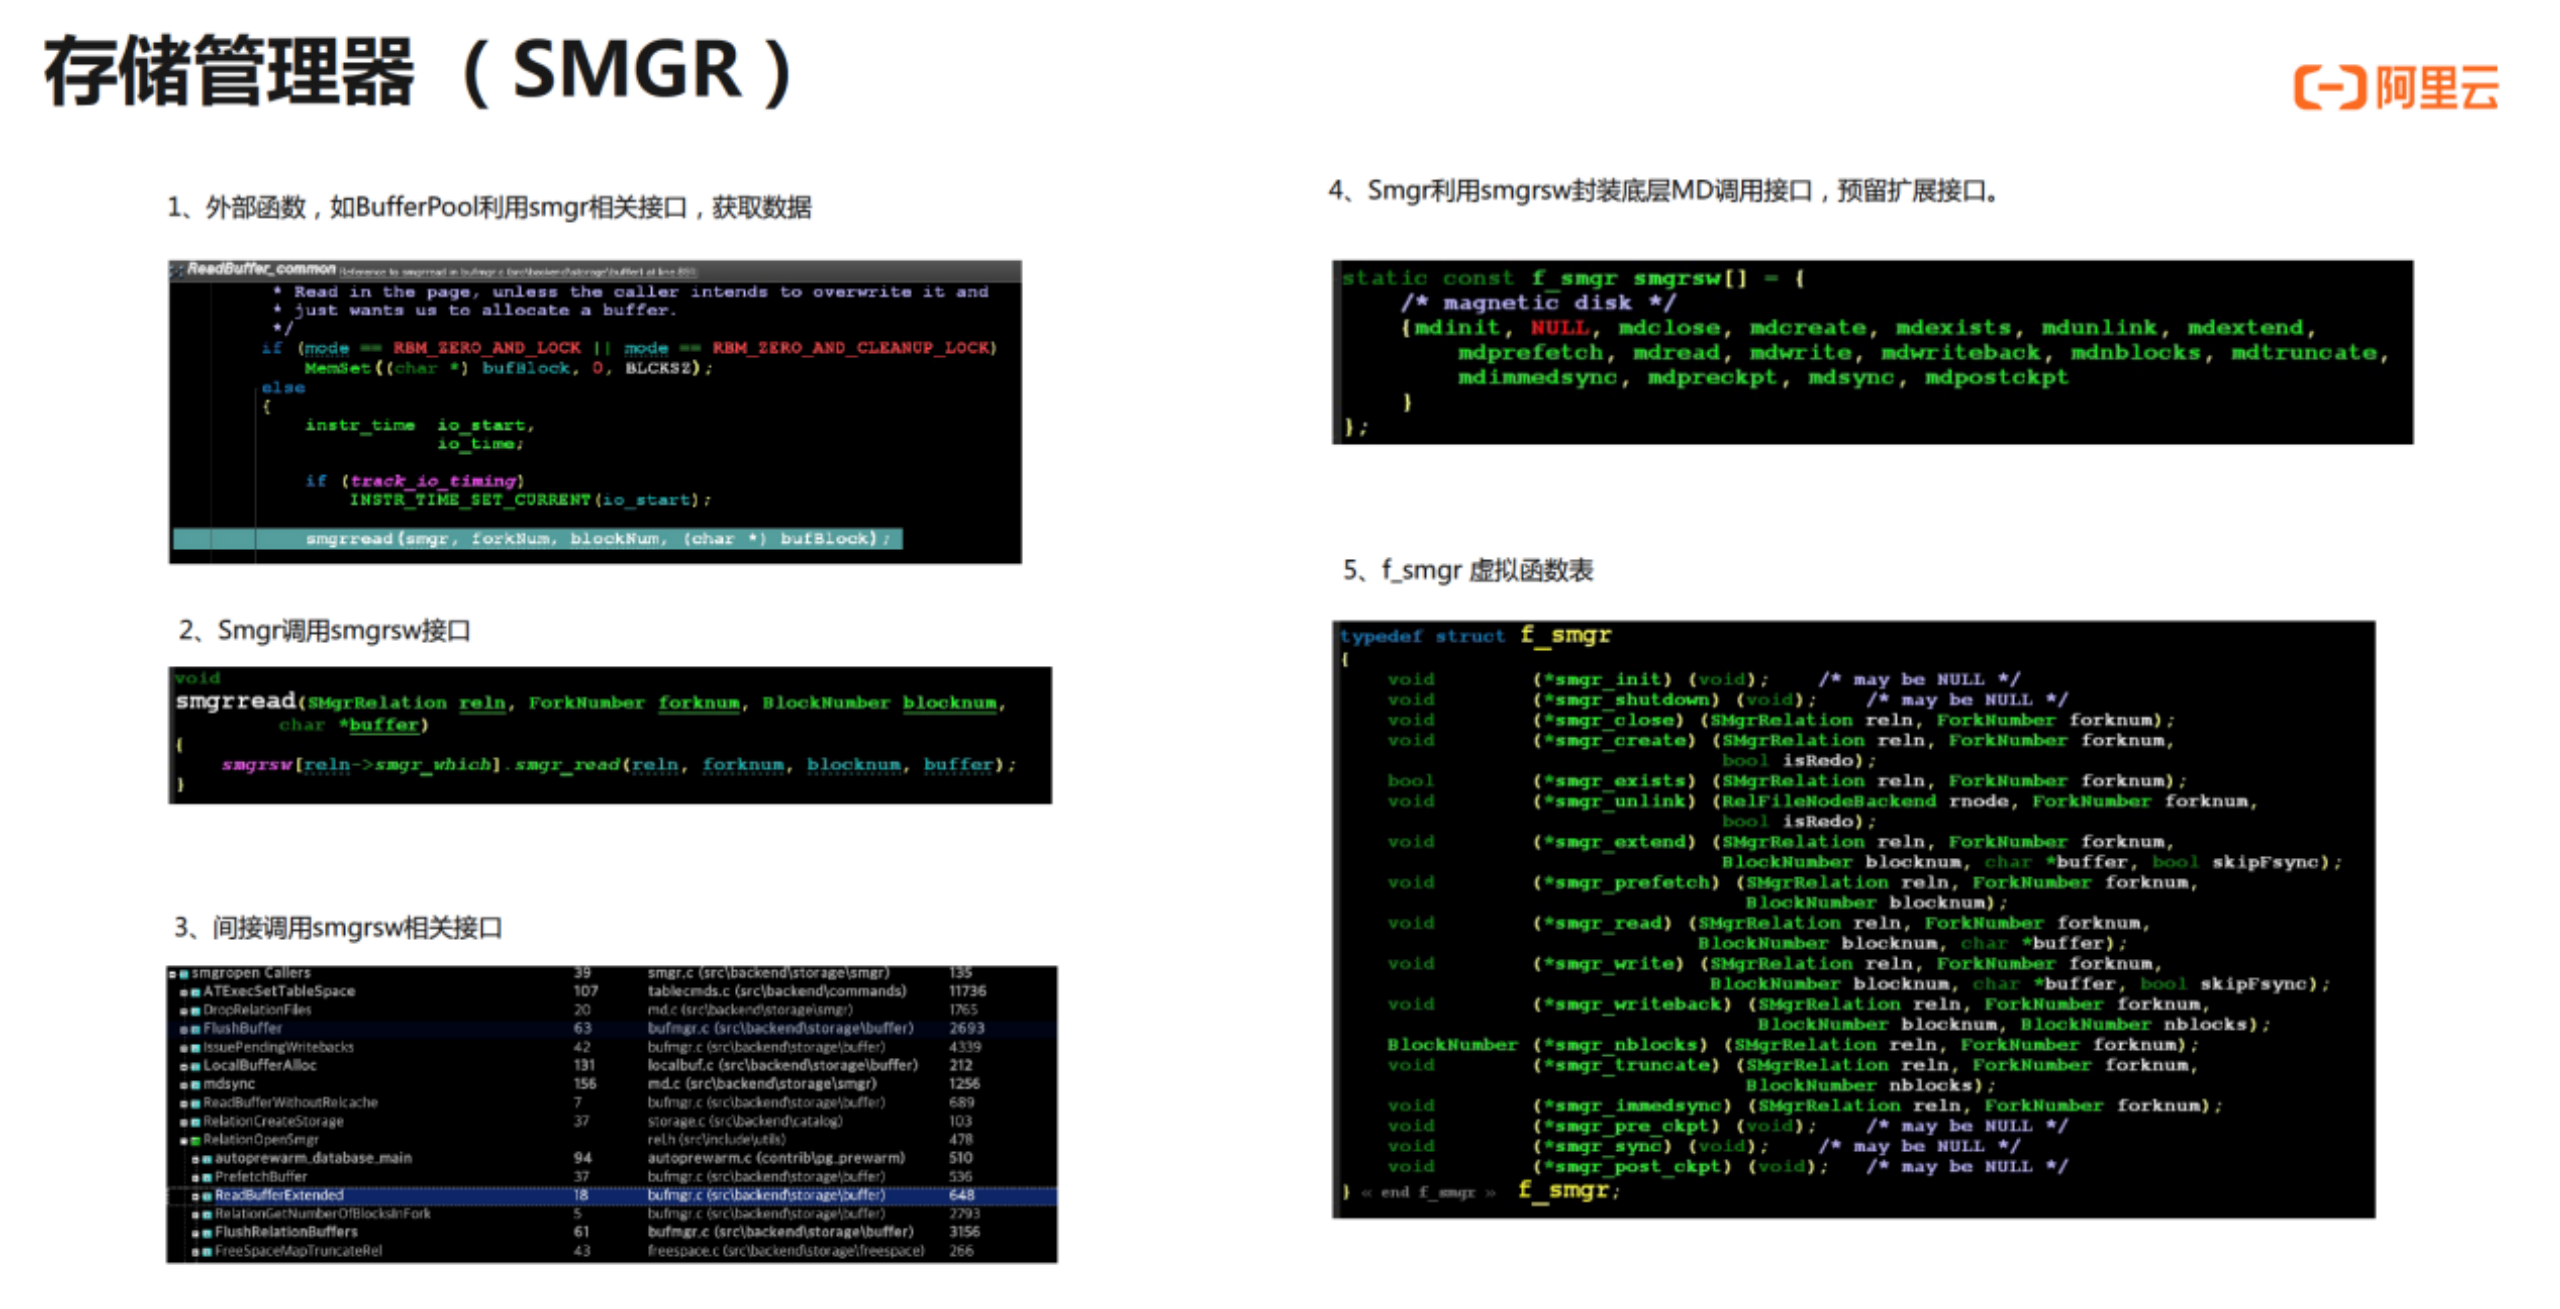Select the FreeSpaceMapTruncateRel caller row
The image size is (2560, 1309).
pyautogui.click(x=298, y=1252)
